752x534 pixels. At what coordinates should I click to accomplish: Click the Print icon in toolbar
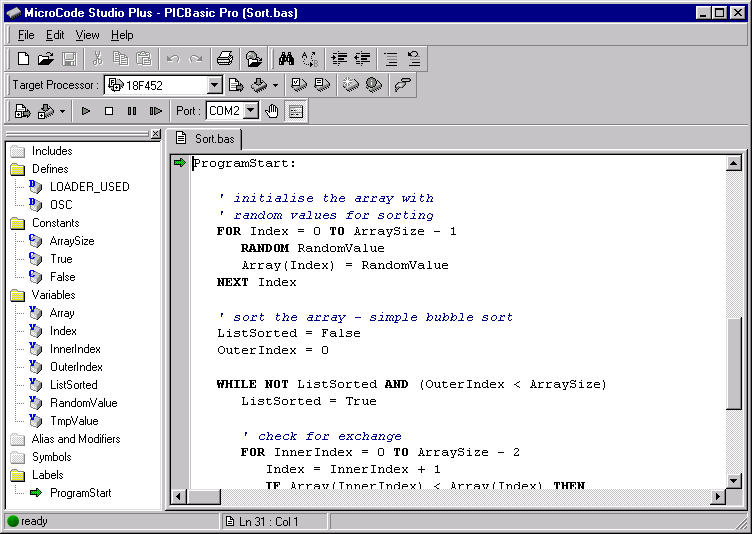point(226,59)
